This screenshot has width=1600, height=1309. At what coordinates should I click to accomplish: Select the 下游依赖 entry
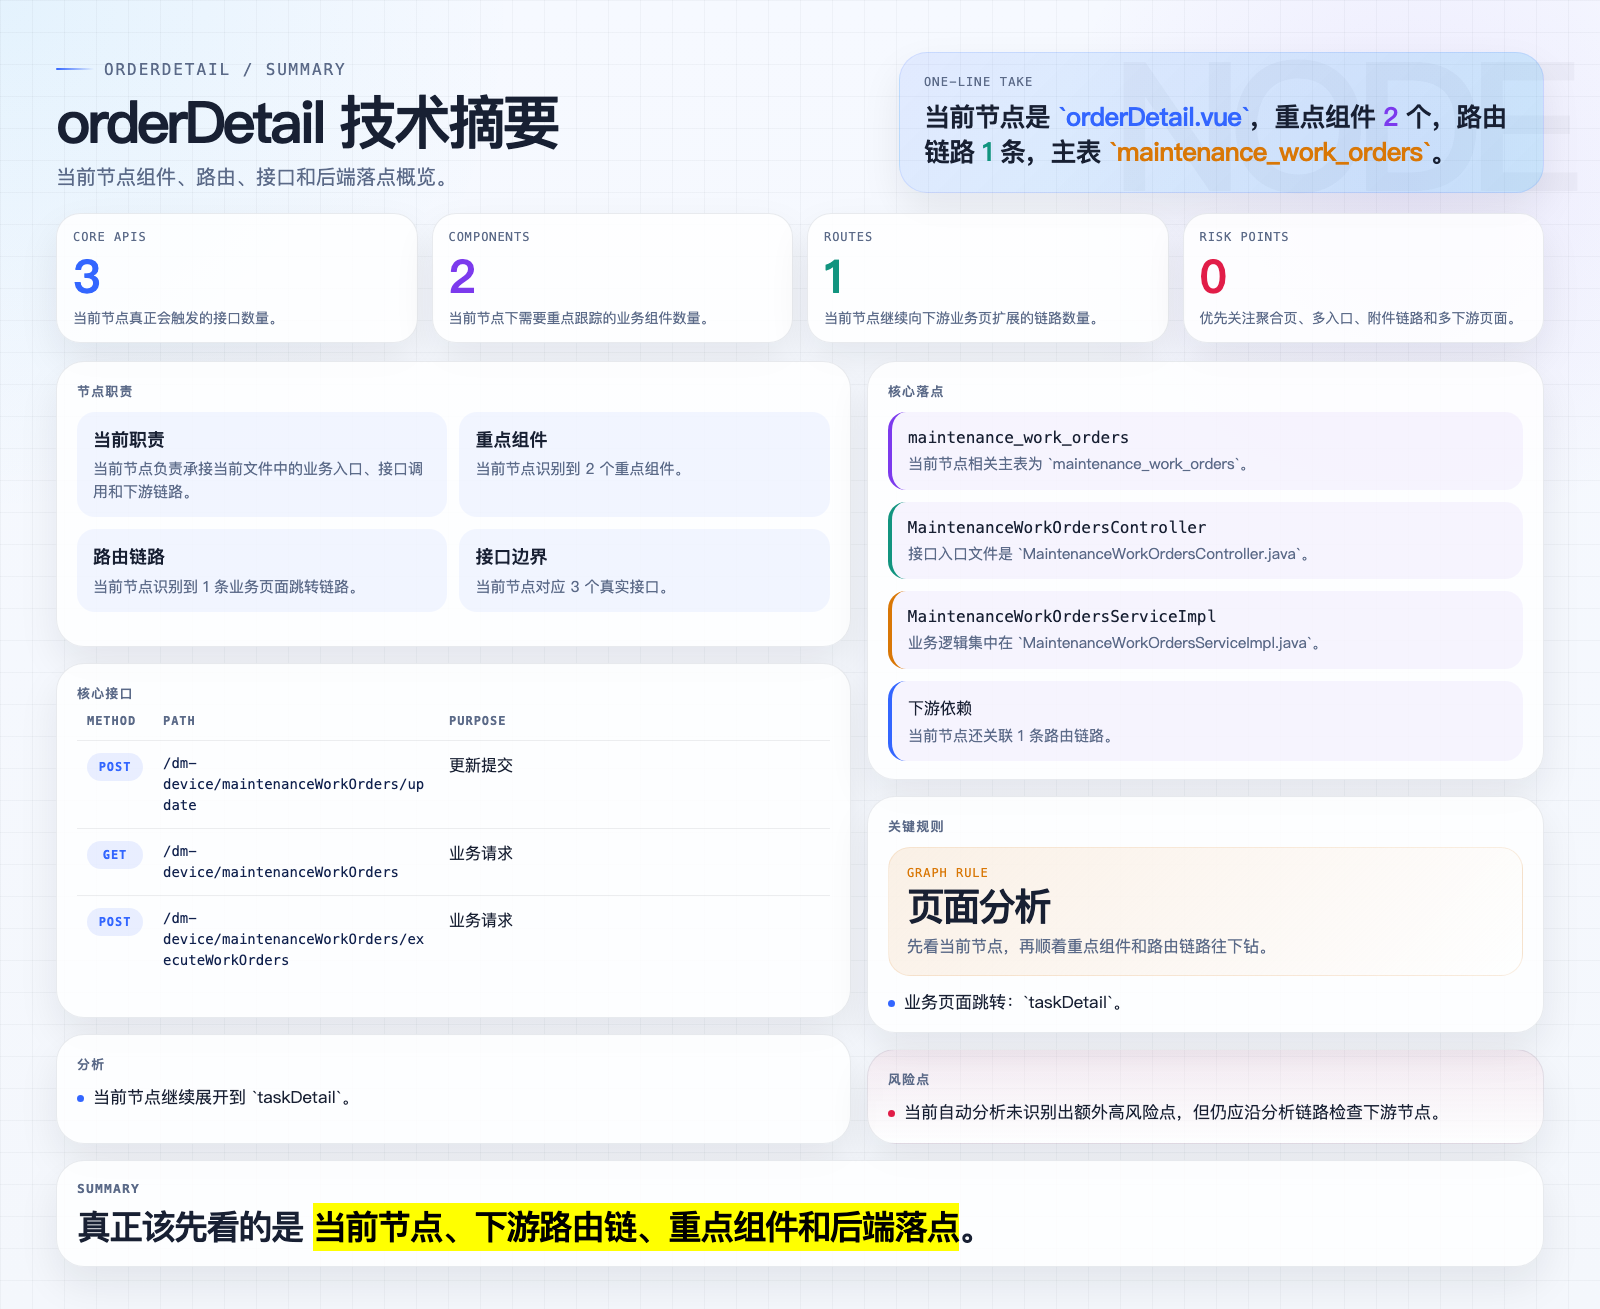(1205, 721)
